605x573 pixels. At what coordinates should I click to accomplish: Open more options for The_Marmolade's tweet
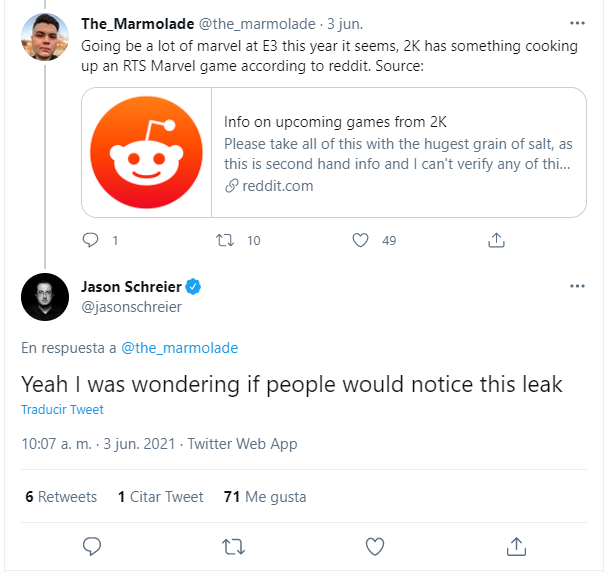(x=577, y=22)
